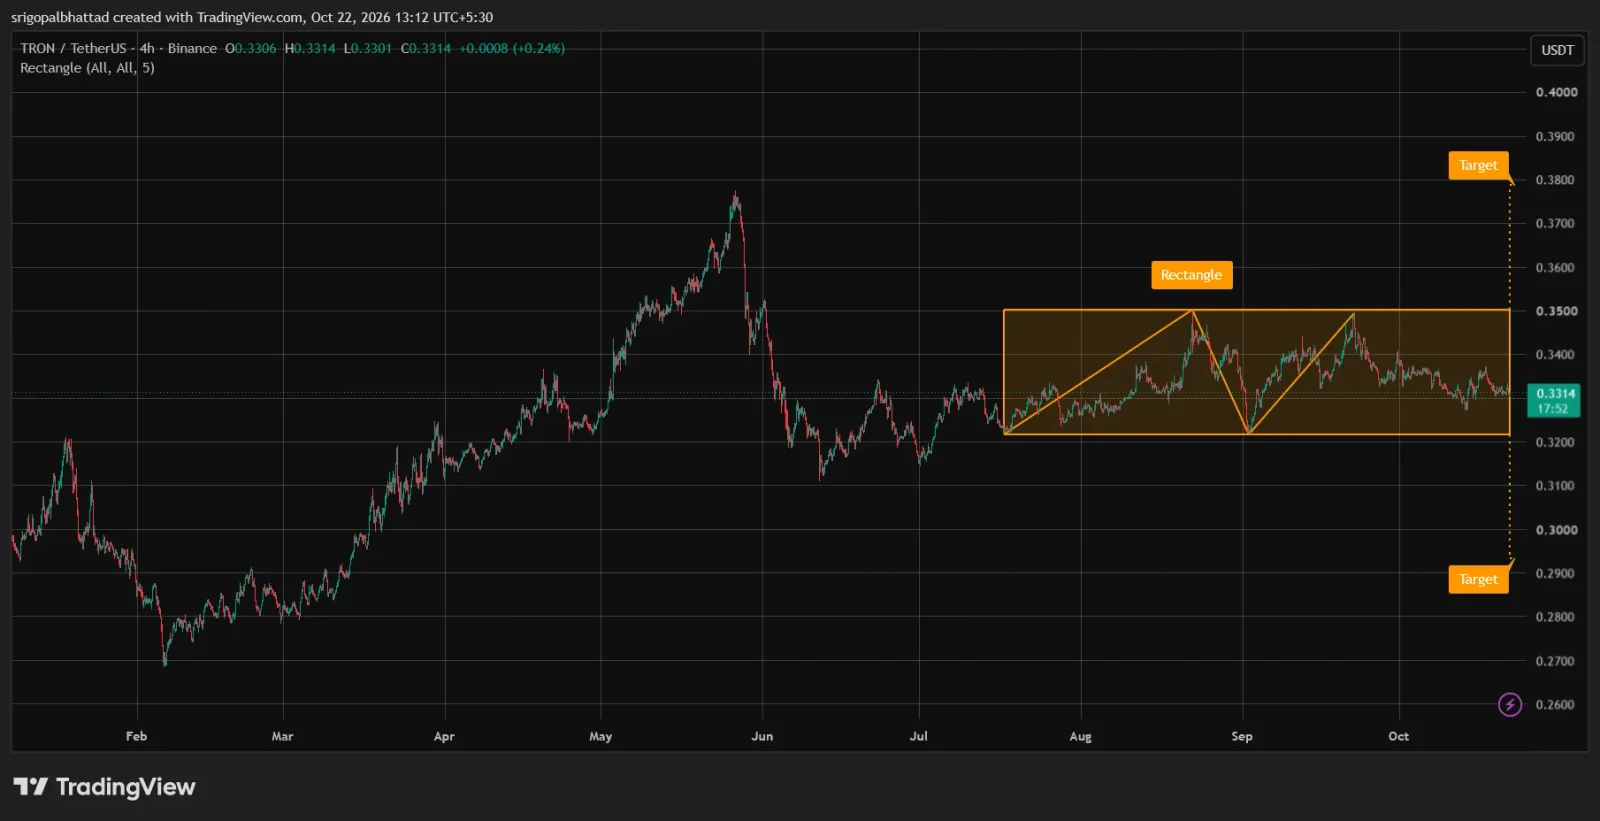Click the TRON / TetherUS symbol title
Screen dimensions: 1600x821
coord(73,48)
